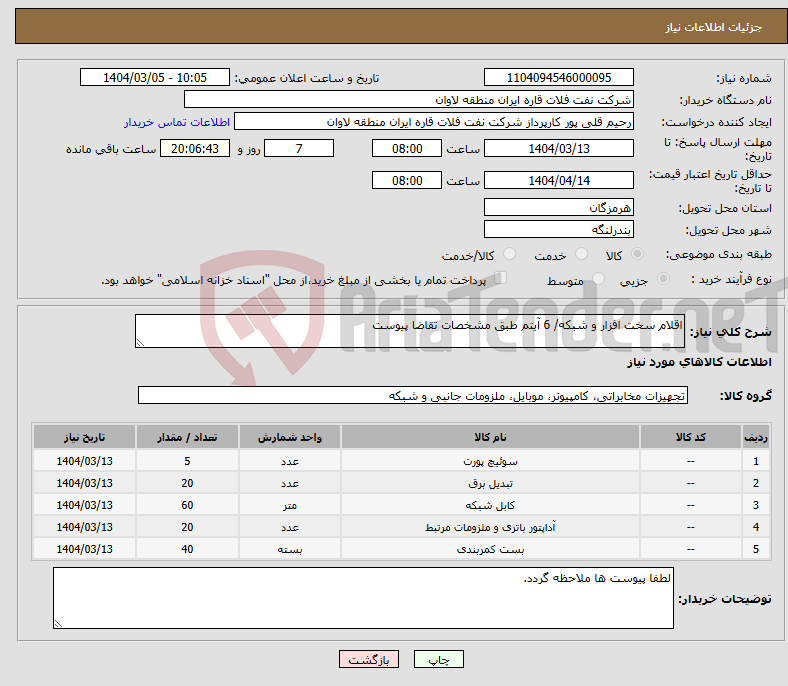Click row number 4 cell

point(755,527)
